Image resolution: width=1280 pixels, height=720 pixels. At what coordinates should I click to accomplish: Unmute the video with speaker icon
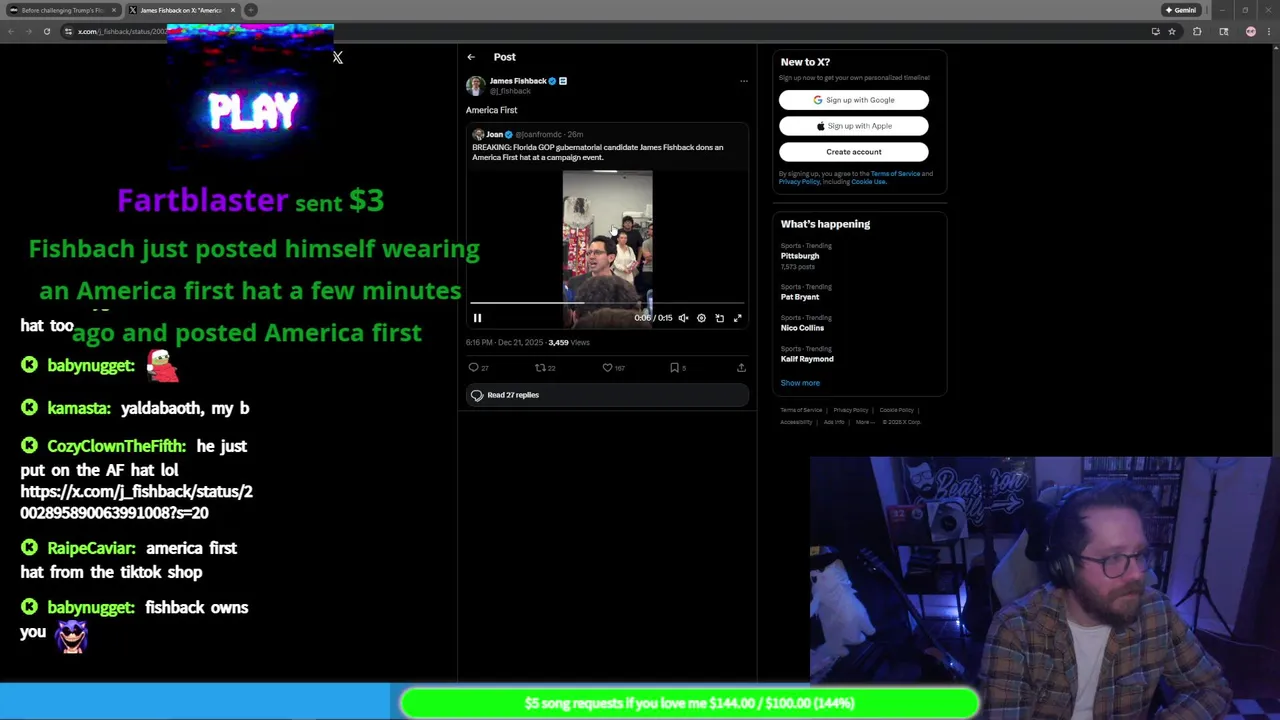click(683, 318)
